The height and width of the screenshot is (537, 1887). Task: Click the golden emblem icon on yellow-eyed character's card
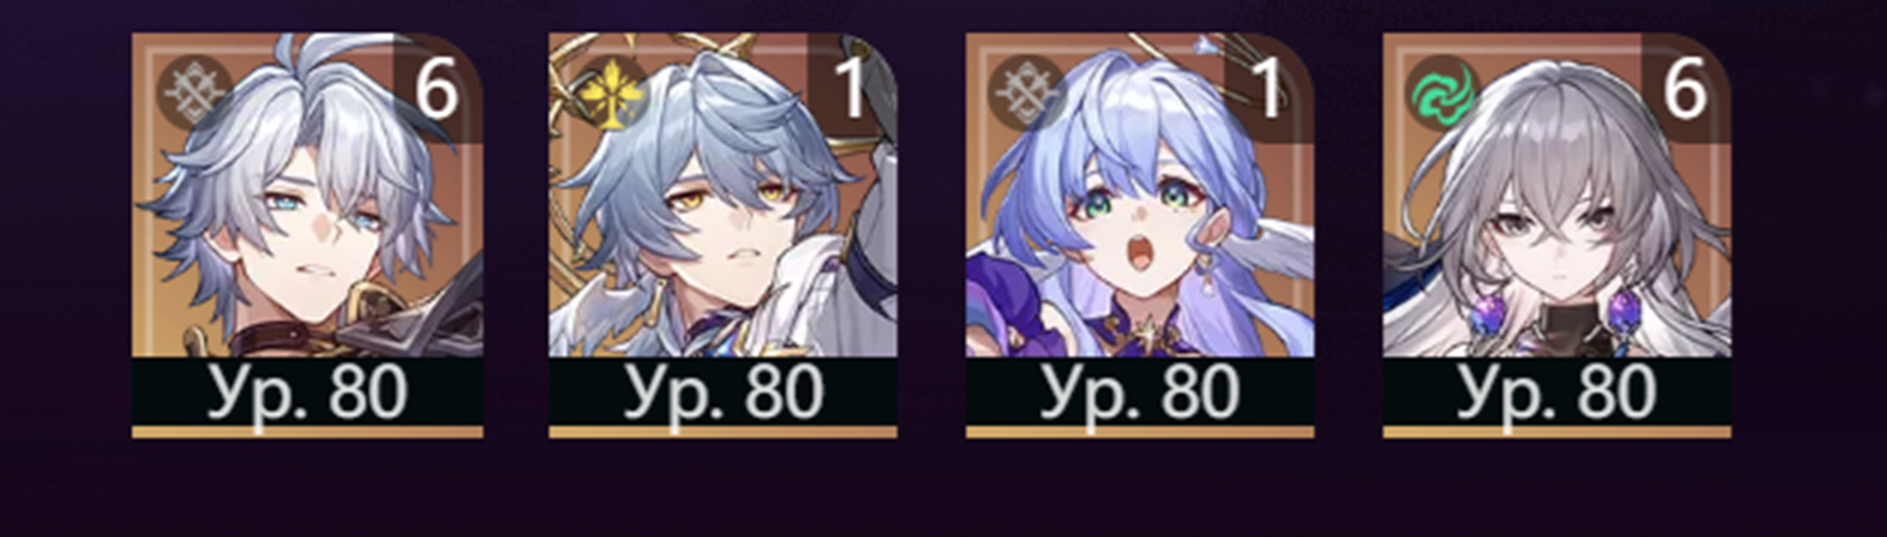pyautogui.click(x=613, y=92)
